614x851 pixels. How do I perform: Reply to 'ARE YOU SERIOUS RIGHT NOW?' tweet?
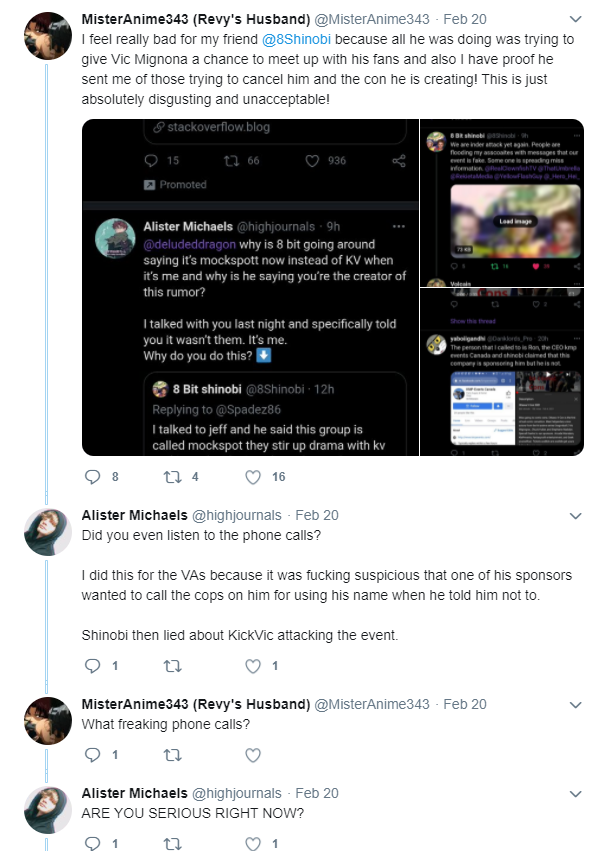tap(93, 843)
